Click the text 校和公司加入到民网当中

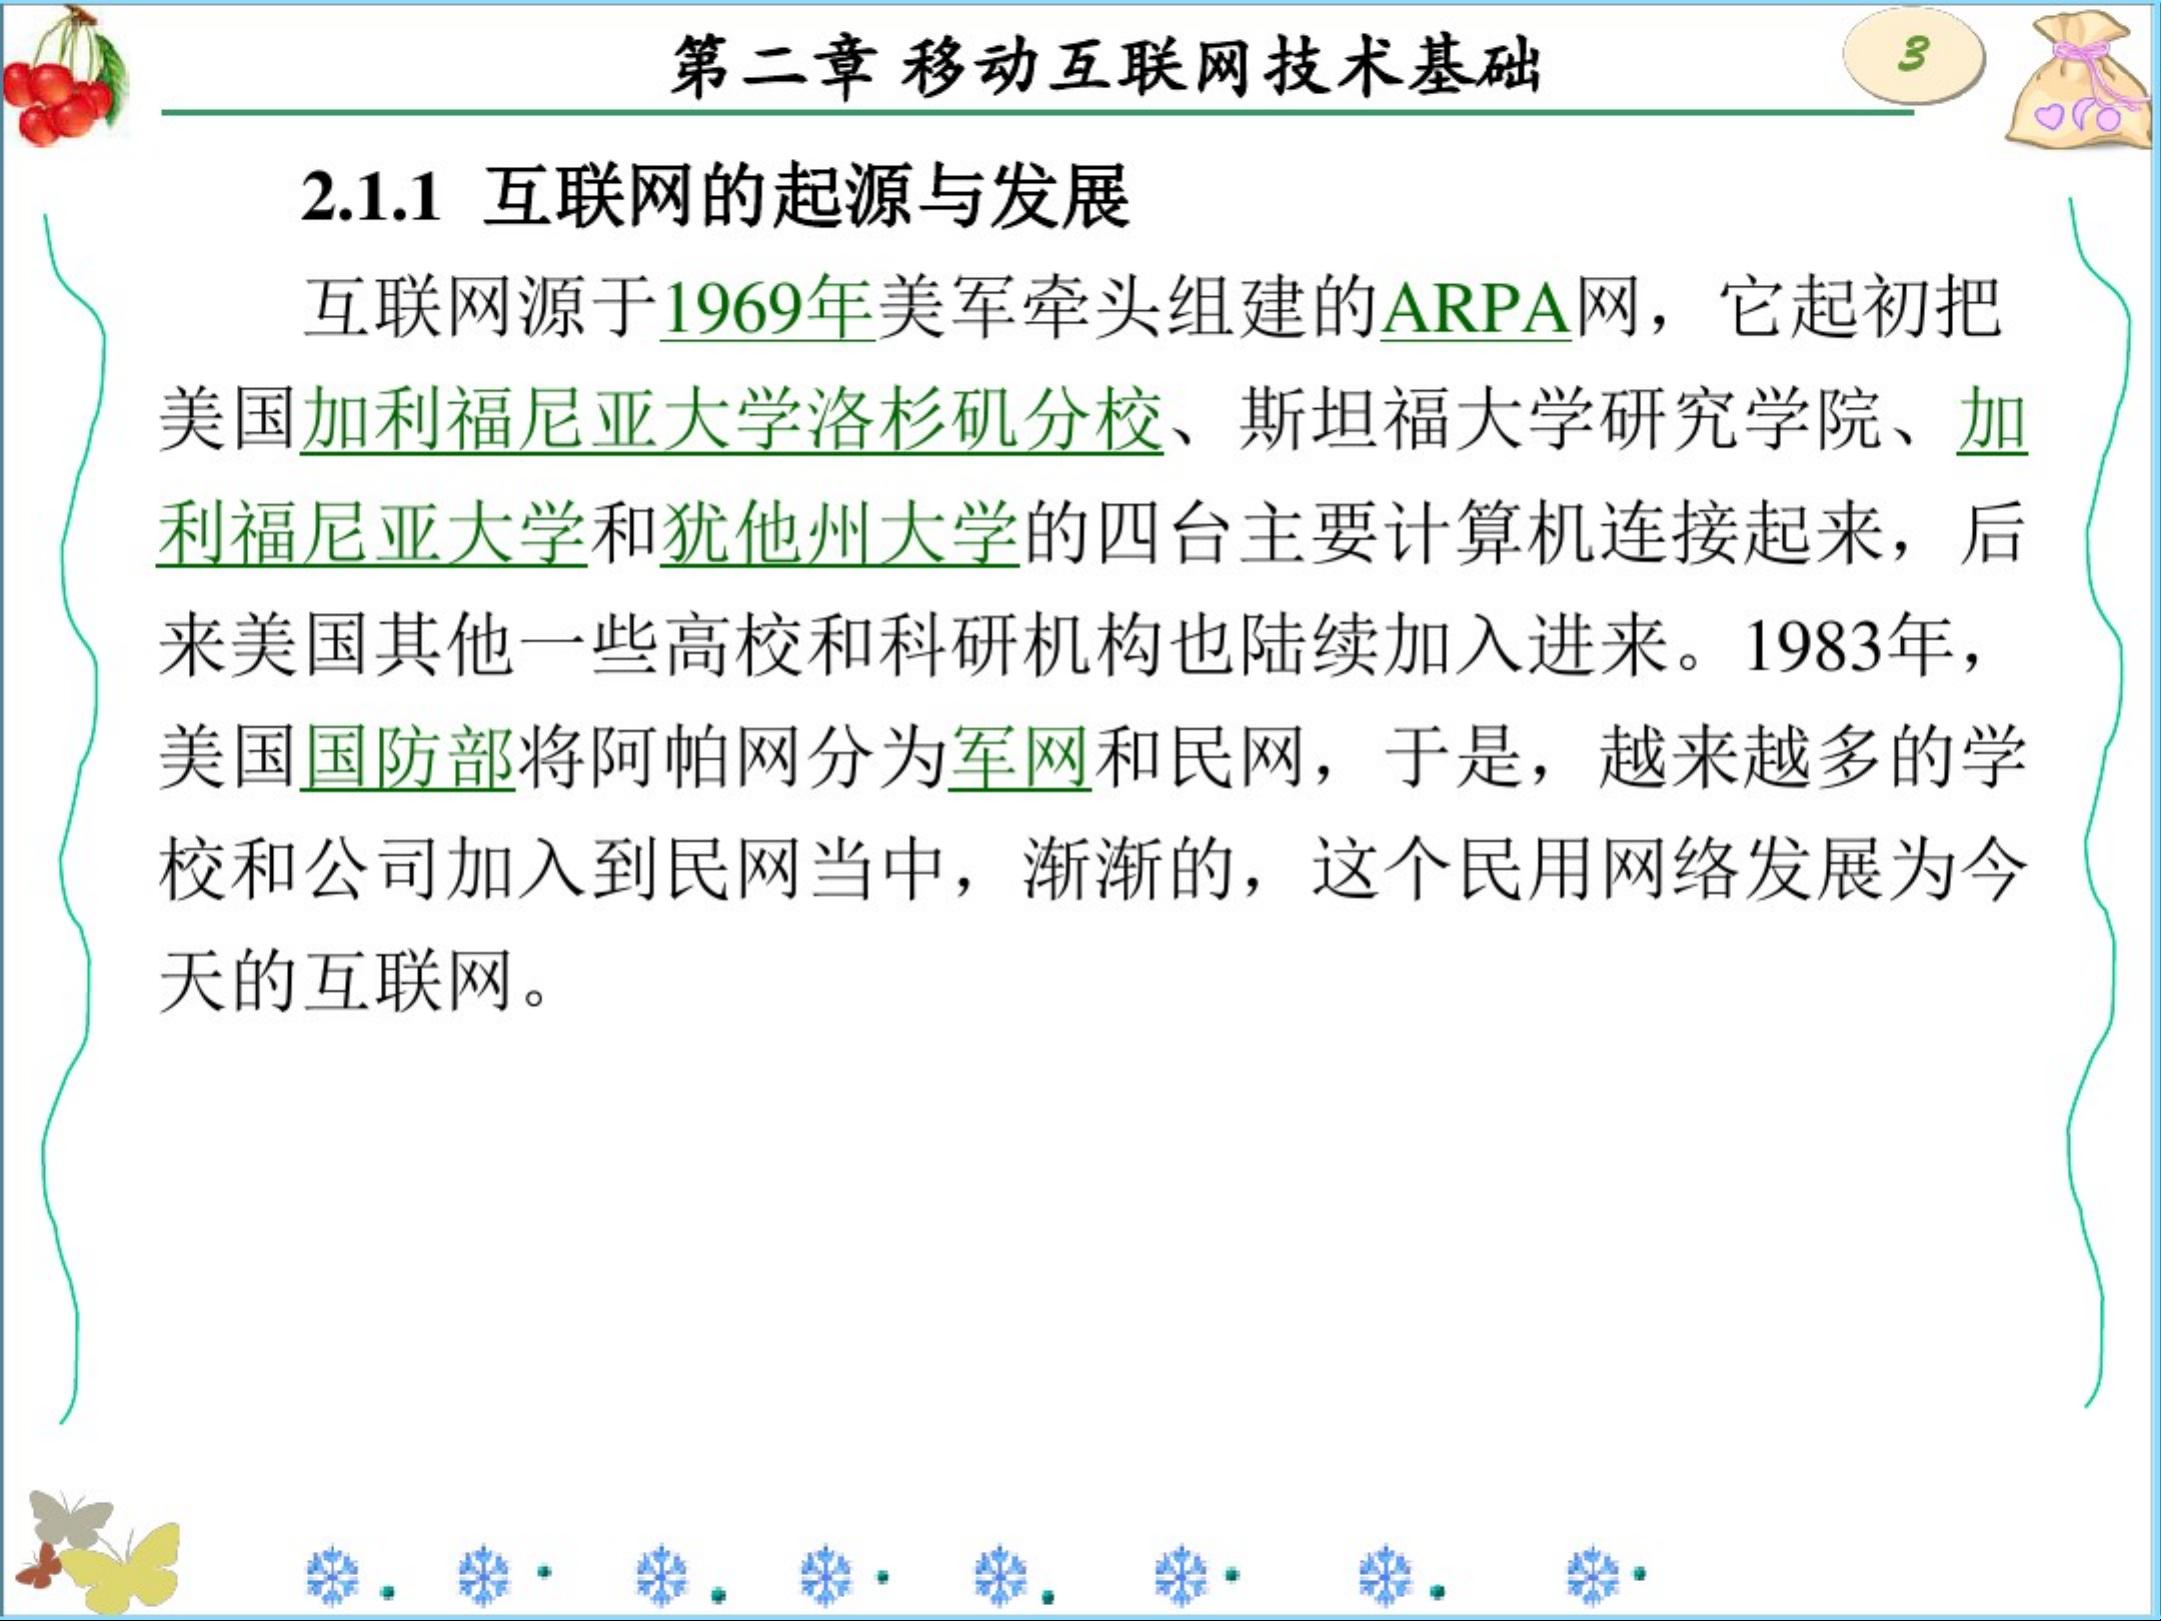click(551, 869)
